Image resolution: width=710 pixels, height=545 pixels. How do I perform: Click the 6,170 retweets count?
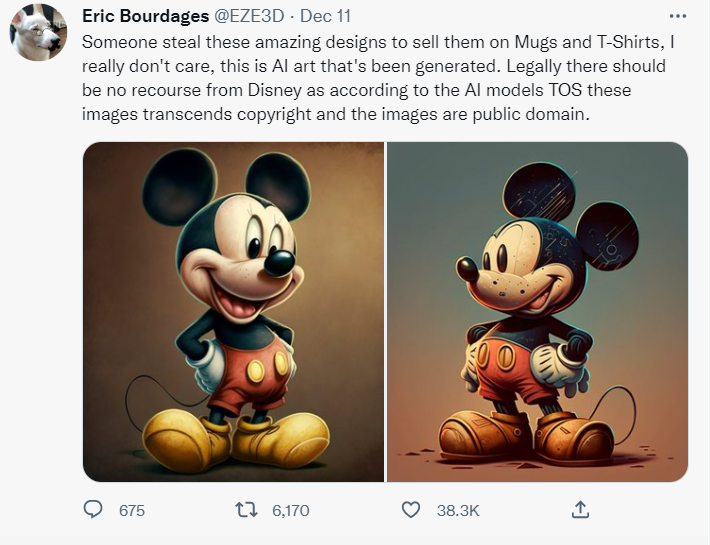coord(291,510)
